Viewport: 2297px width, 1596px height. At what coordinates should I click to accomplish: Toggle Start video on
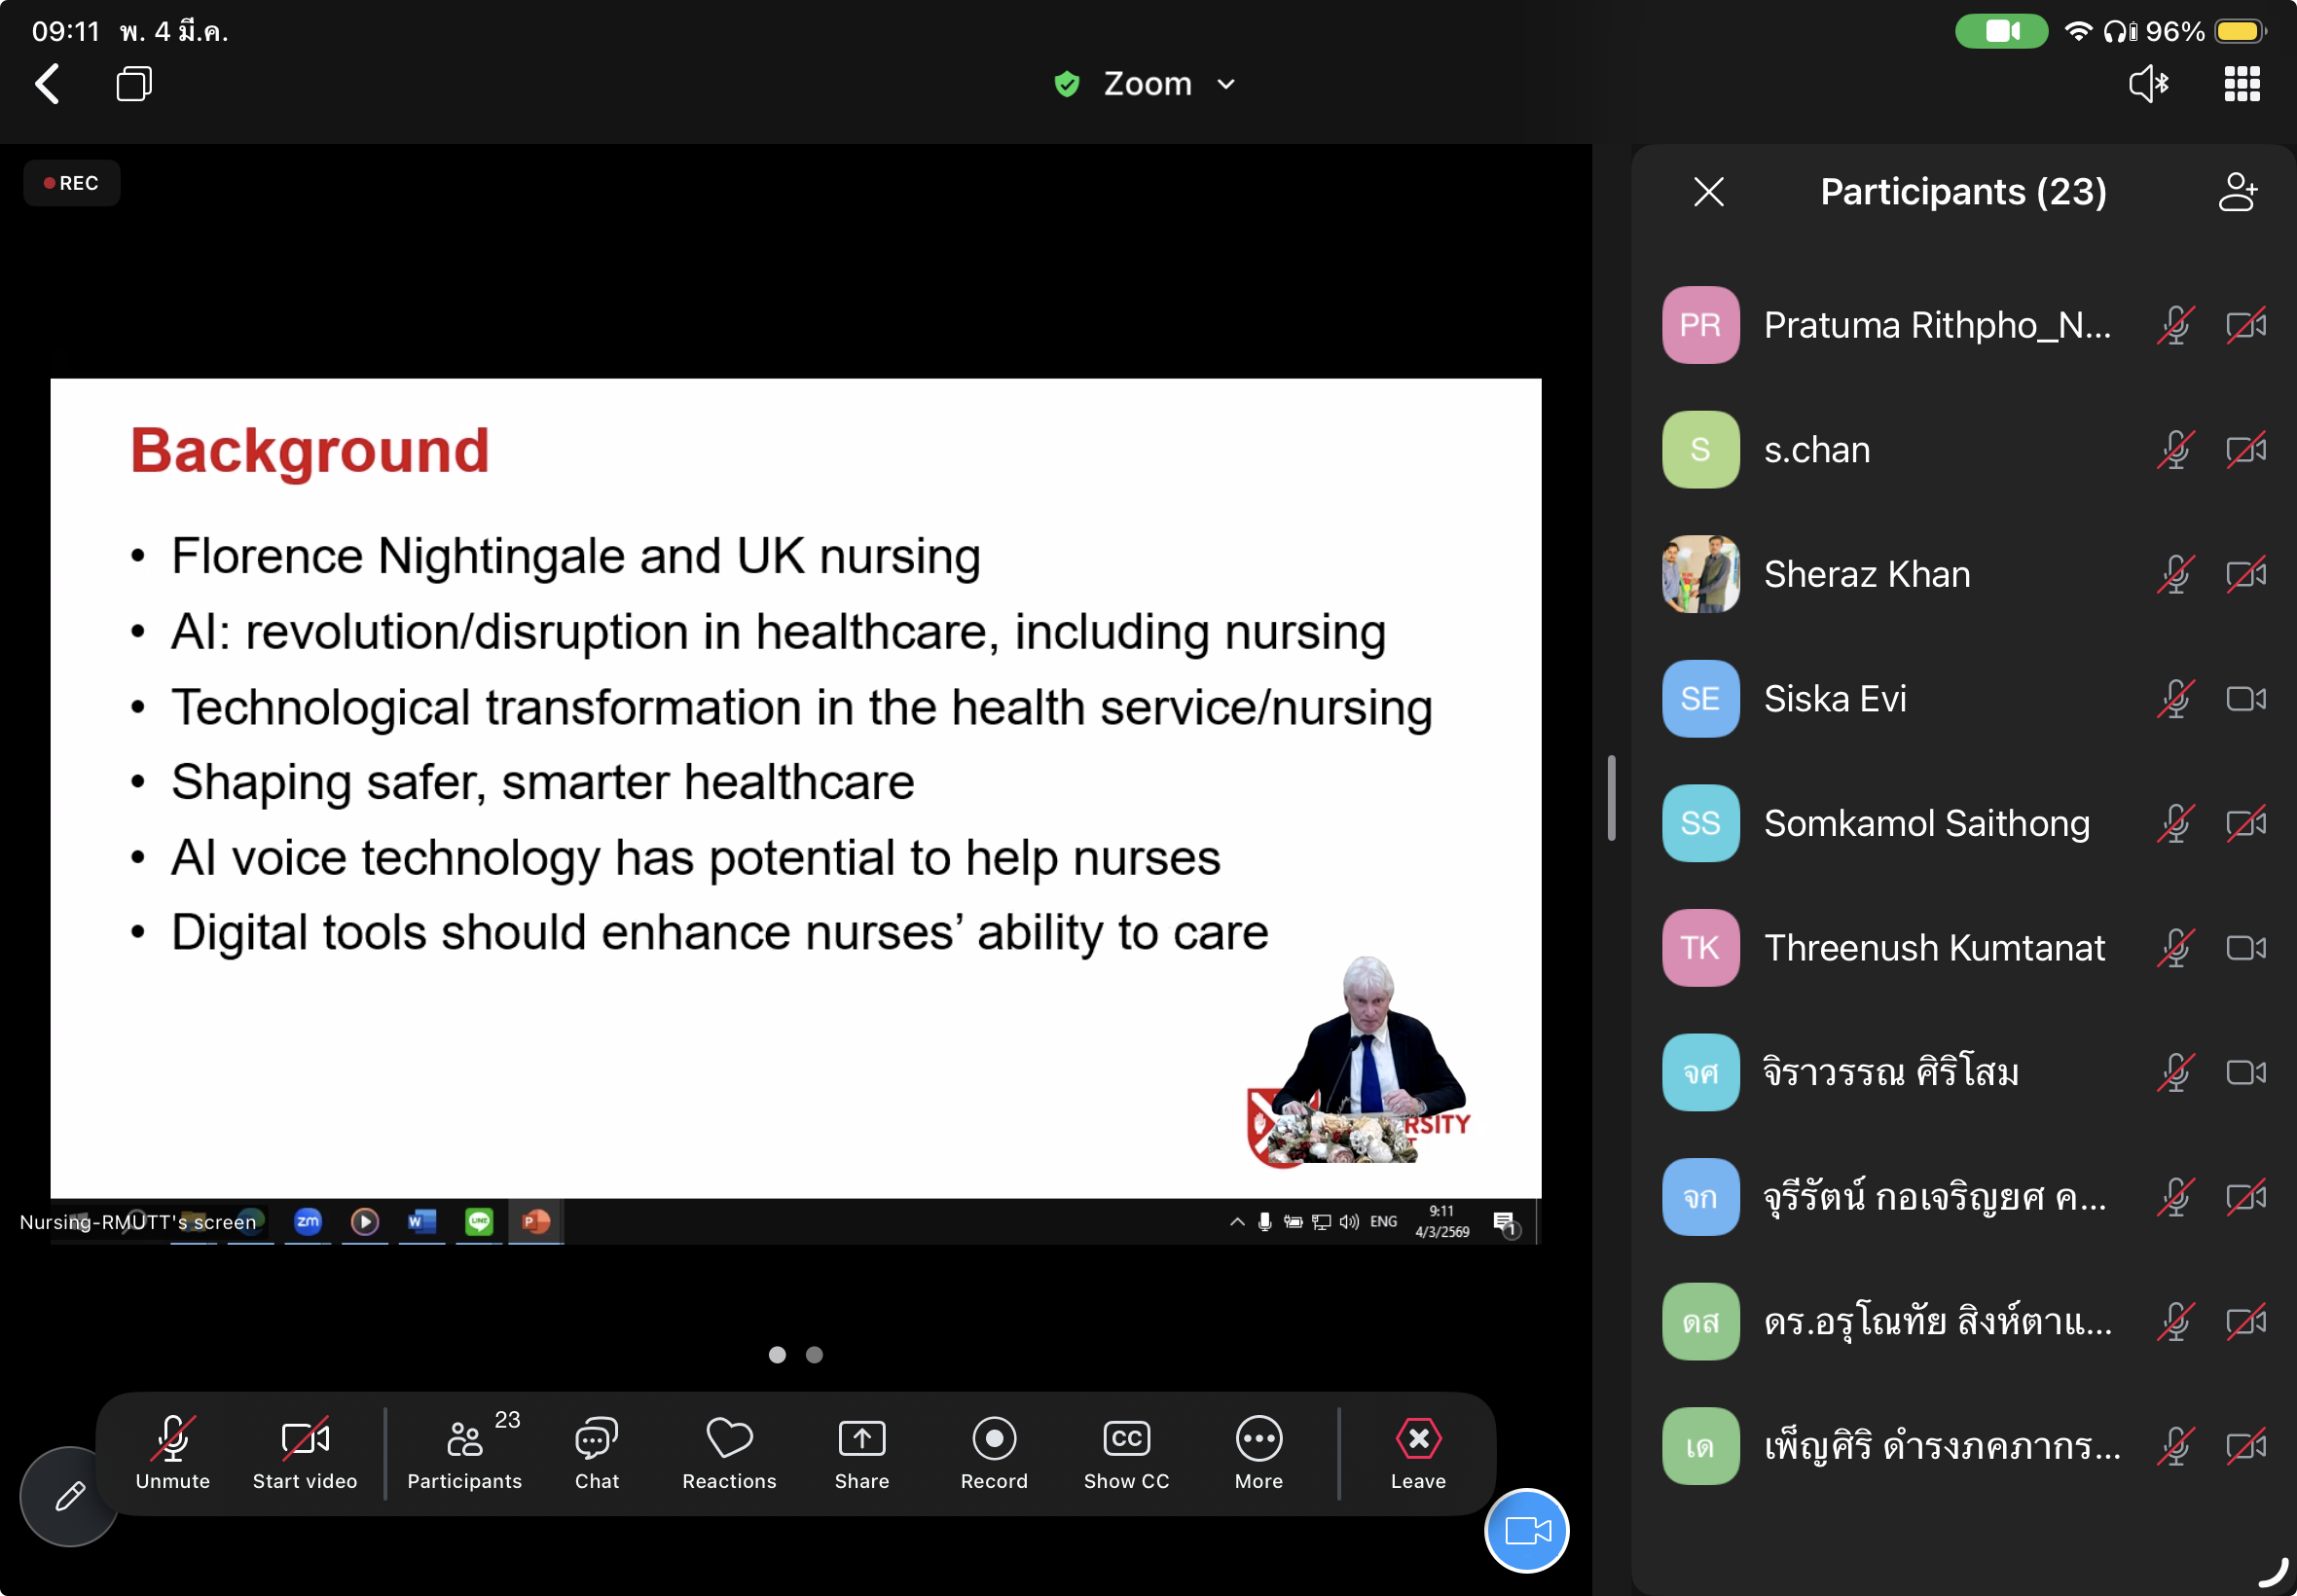tap(305, 1452)
